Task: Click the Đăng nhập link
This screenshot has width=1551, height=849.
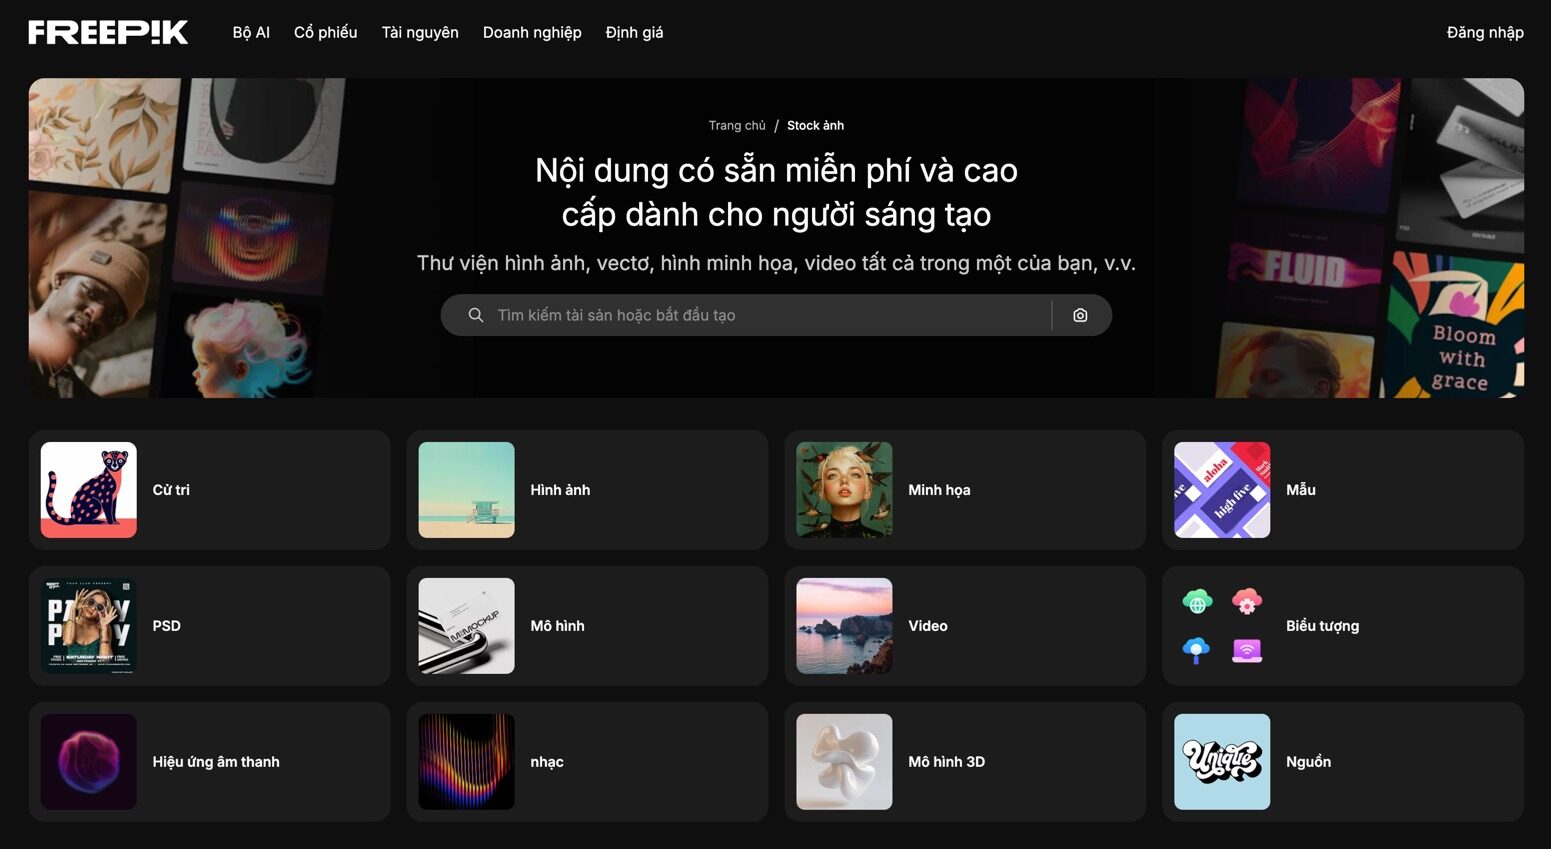Action: 1485,32
